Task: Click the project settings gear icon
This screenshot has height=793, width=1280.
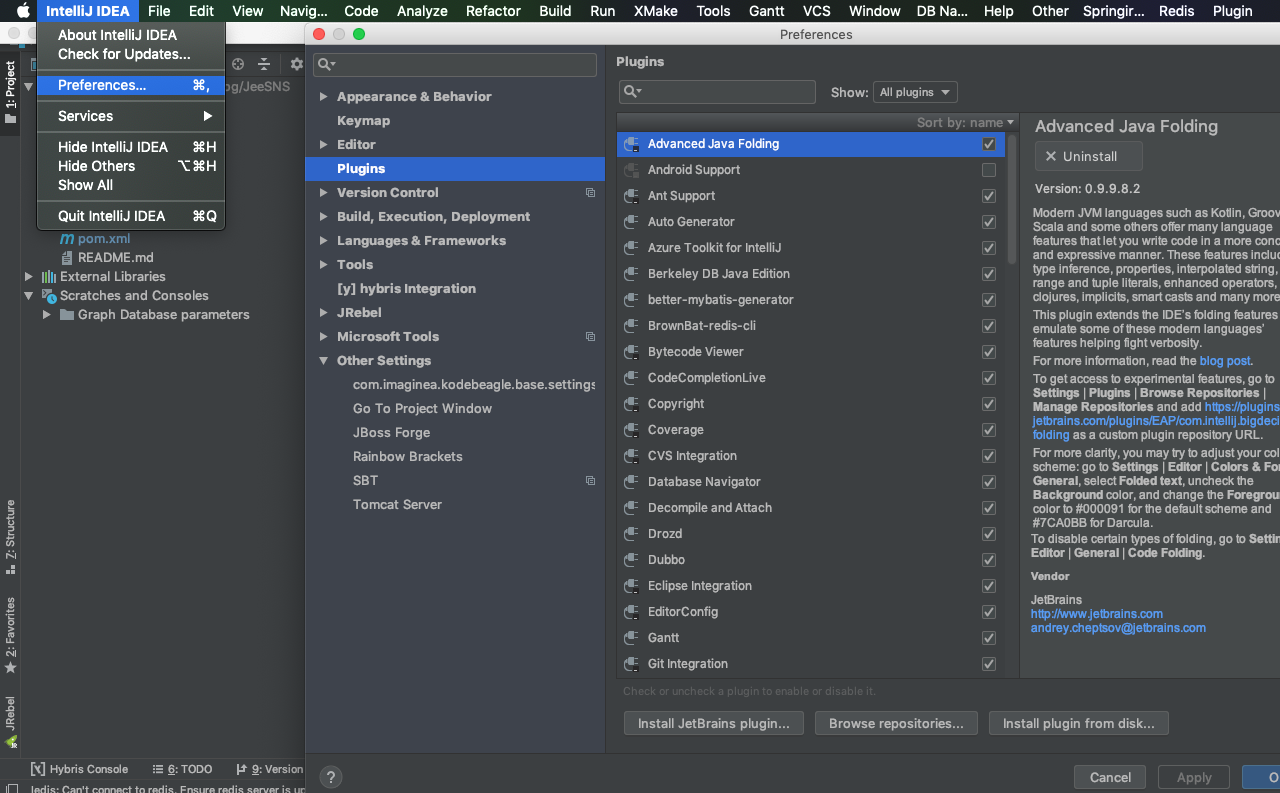Action: (x=296, y=64)
